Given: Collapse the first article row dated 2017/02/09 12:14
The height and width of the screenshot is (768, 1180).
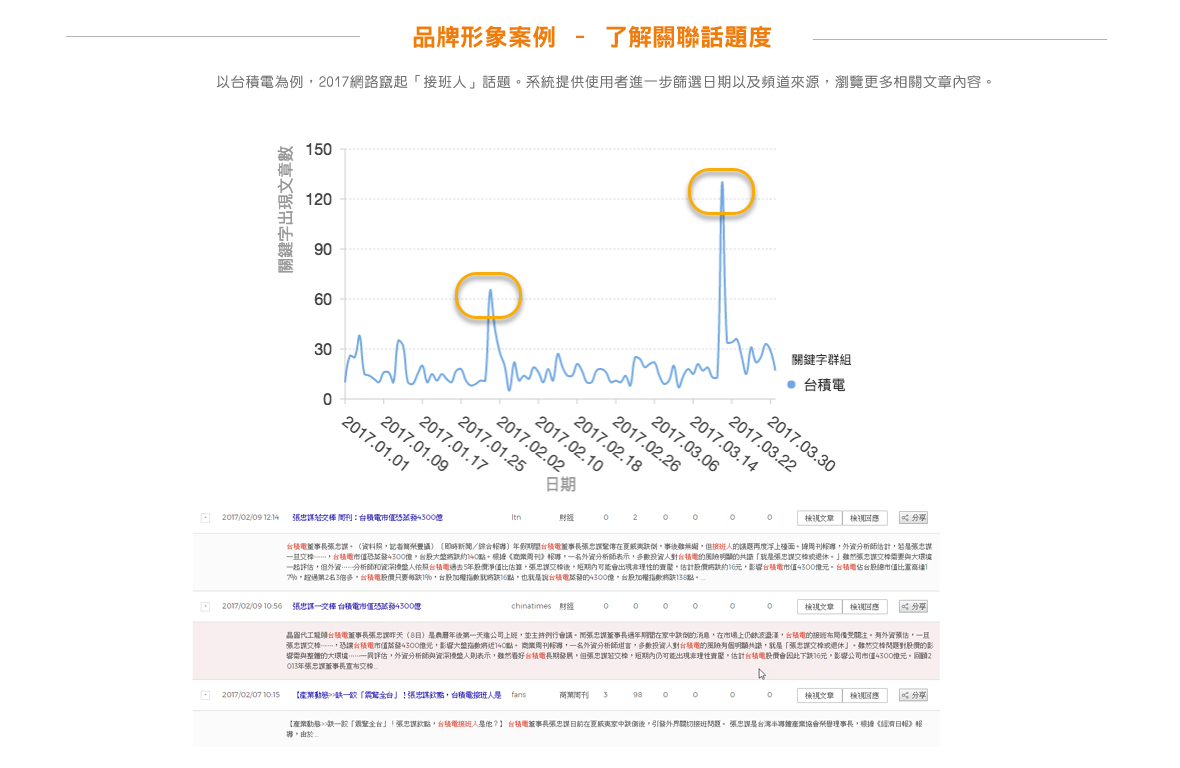Looking at the screenshot, I should pos(205,518).
